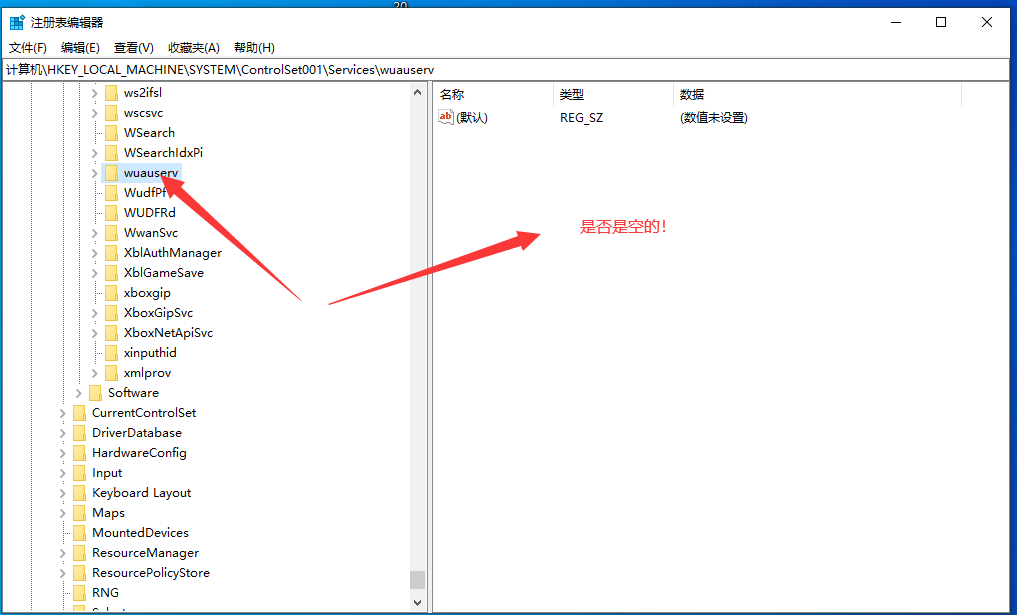Click the DriverDatabase folder icon
1017x615 pixels.
click(80, 433)
